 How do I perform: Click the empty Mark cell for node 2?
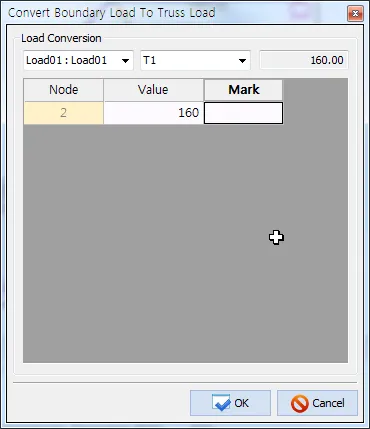coord(243,113)
